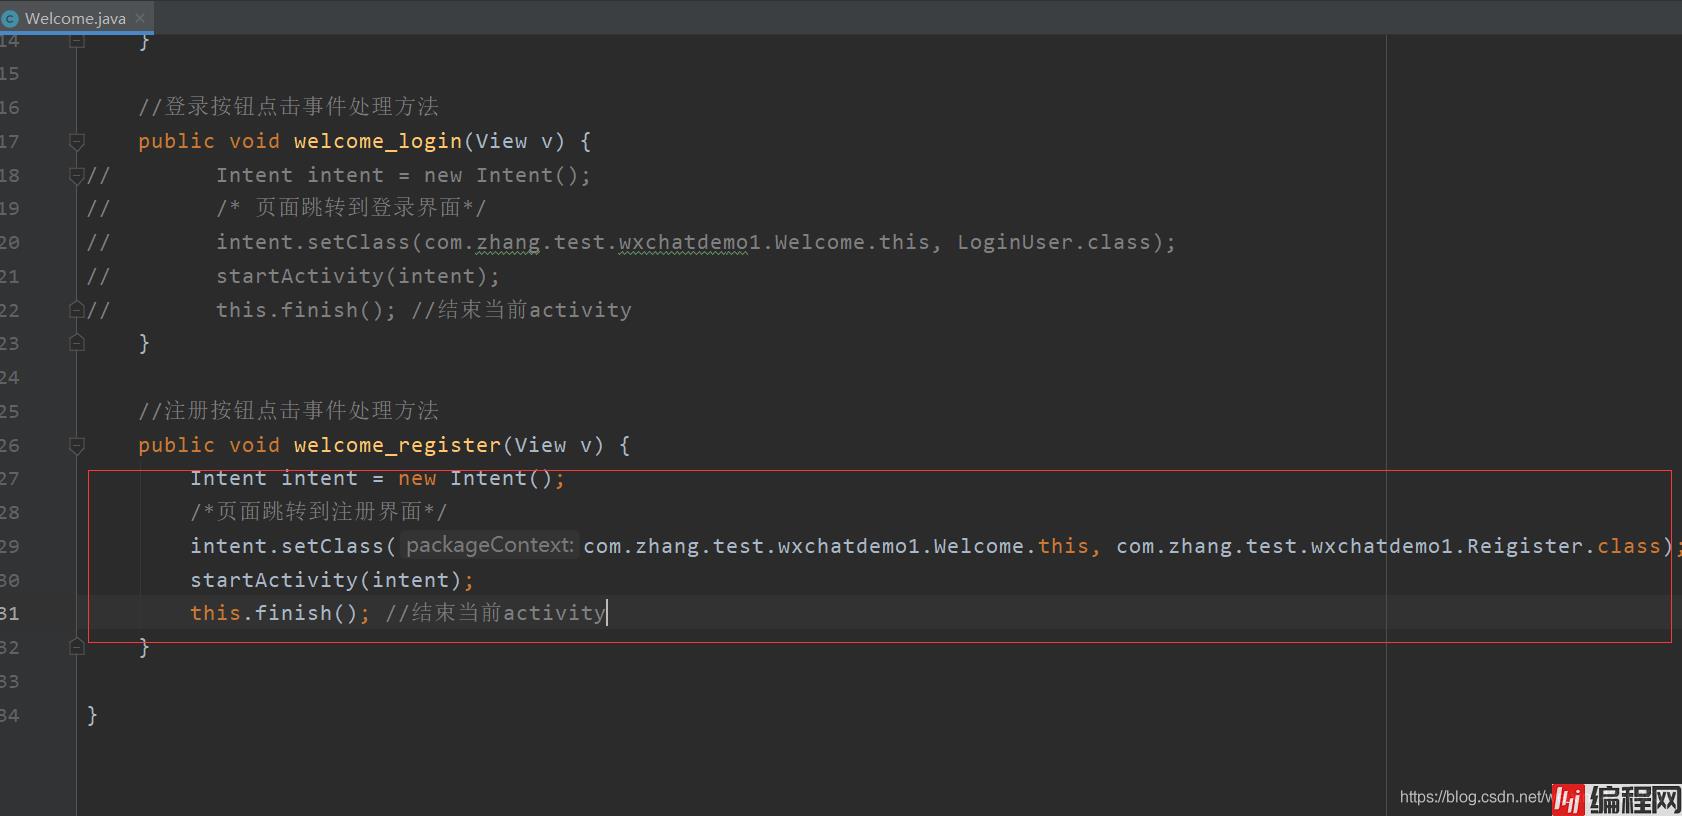Place the cursor on the welcome_register method name

pyautogui.click(x=397, y=445)
